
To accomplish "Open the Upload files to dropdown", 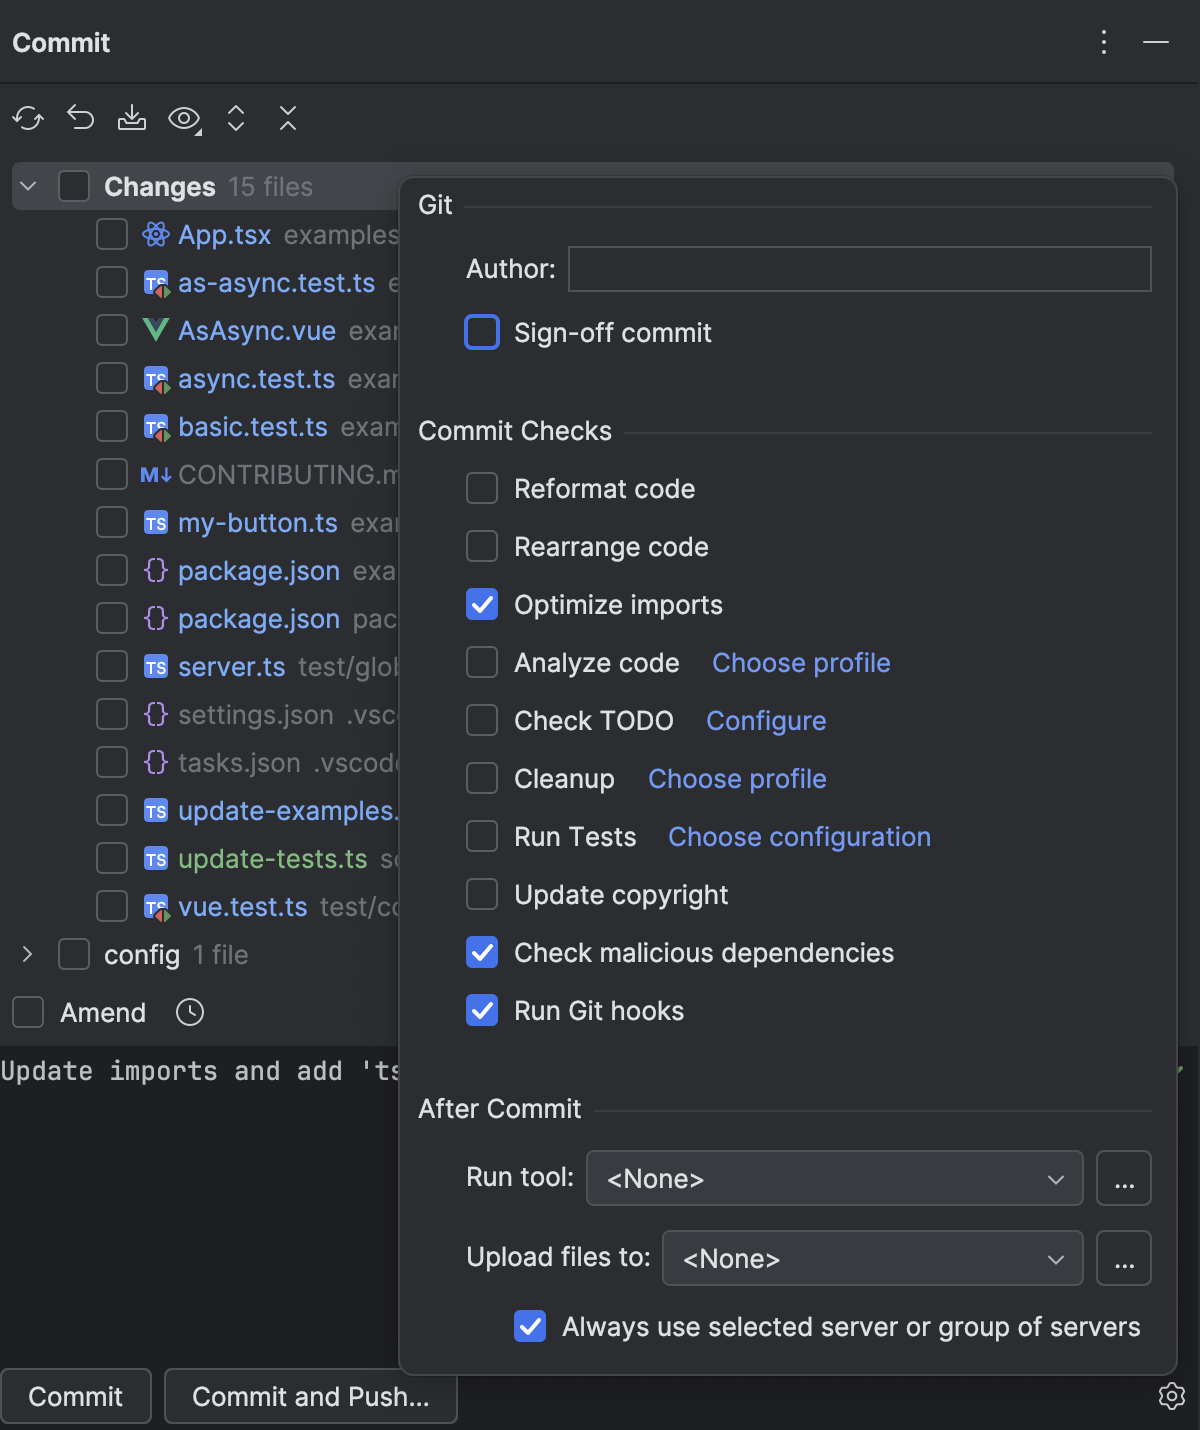I will [x=872, y=1258].
